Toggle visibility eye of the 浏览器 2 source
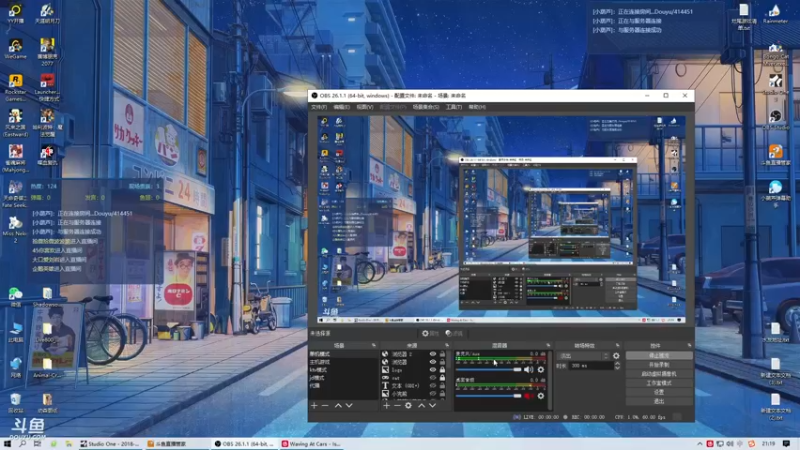This screenshot has height=450, width=800. click(433, 354)
